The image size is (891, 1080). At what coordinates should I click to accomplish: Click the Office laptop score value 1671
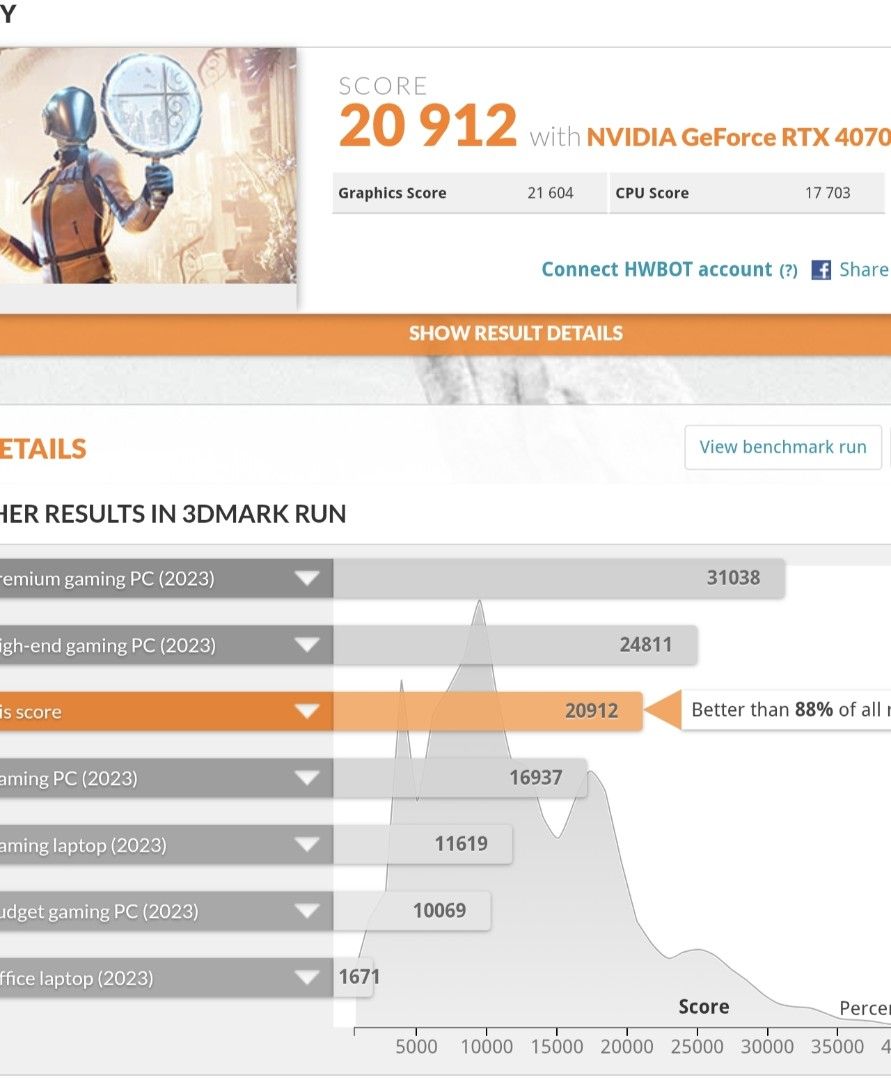(x=359, y=977)
